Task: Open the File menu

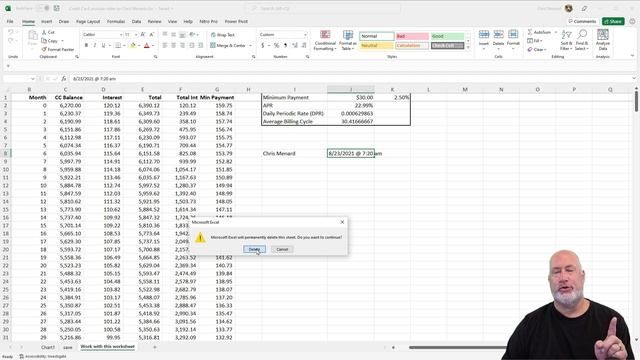Action: coord(10,21)
